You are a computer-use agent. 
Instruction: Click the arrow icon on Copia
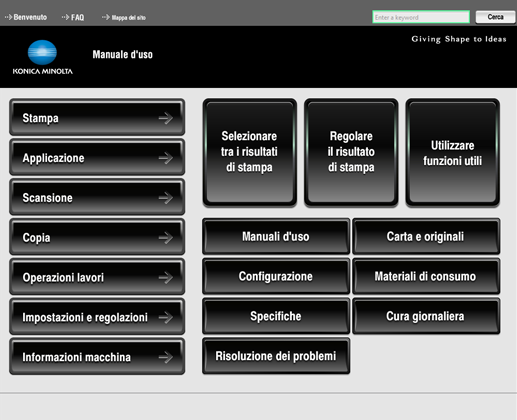166,238
